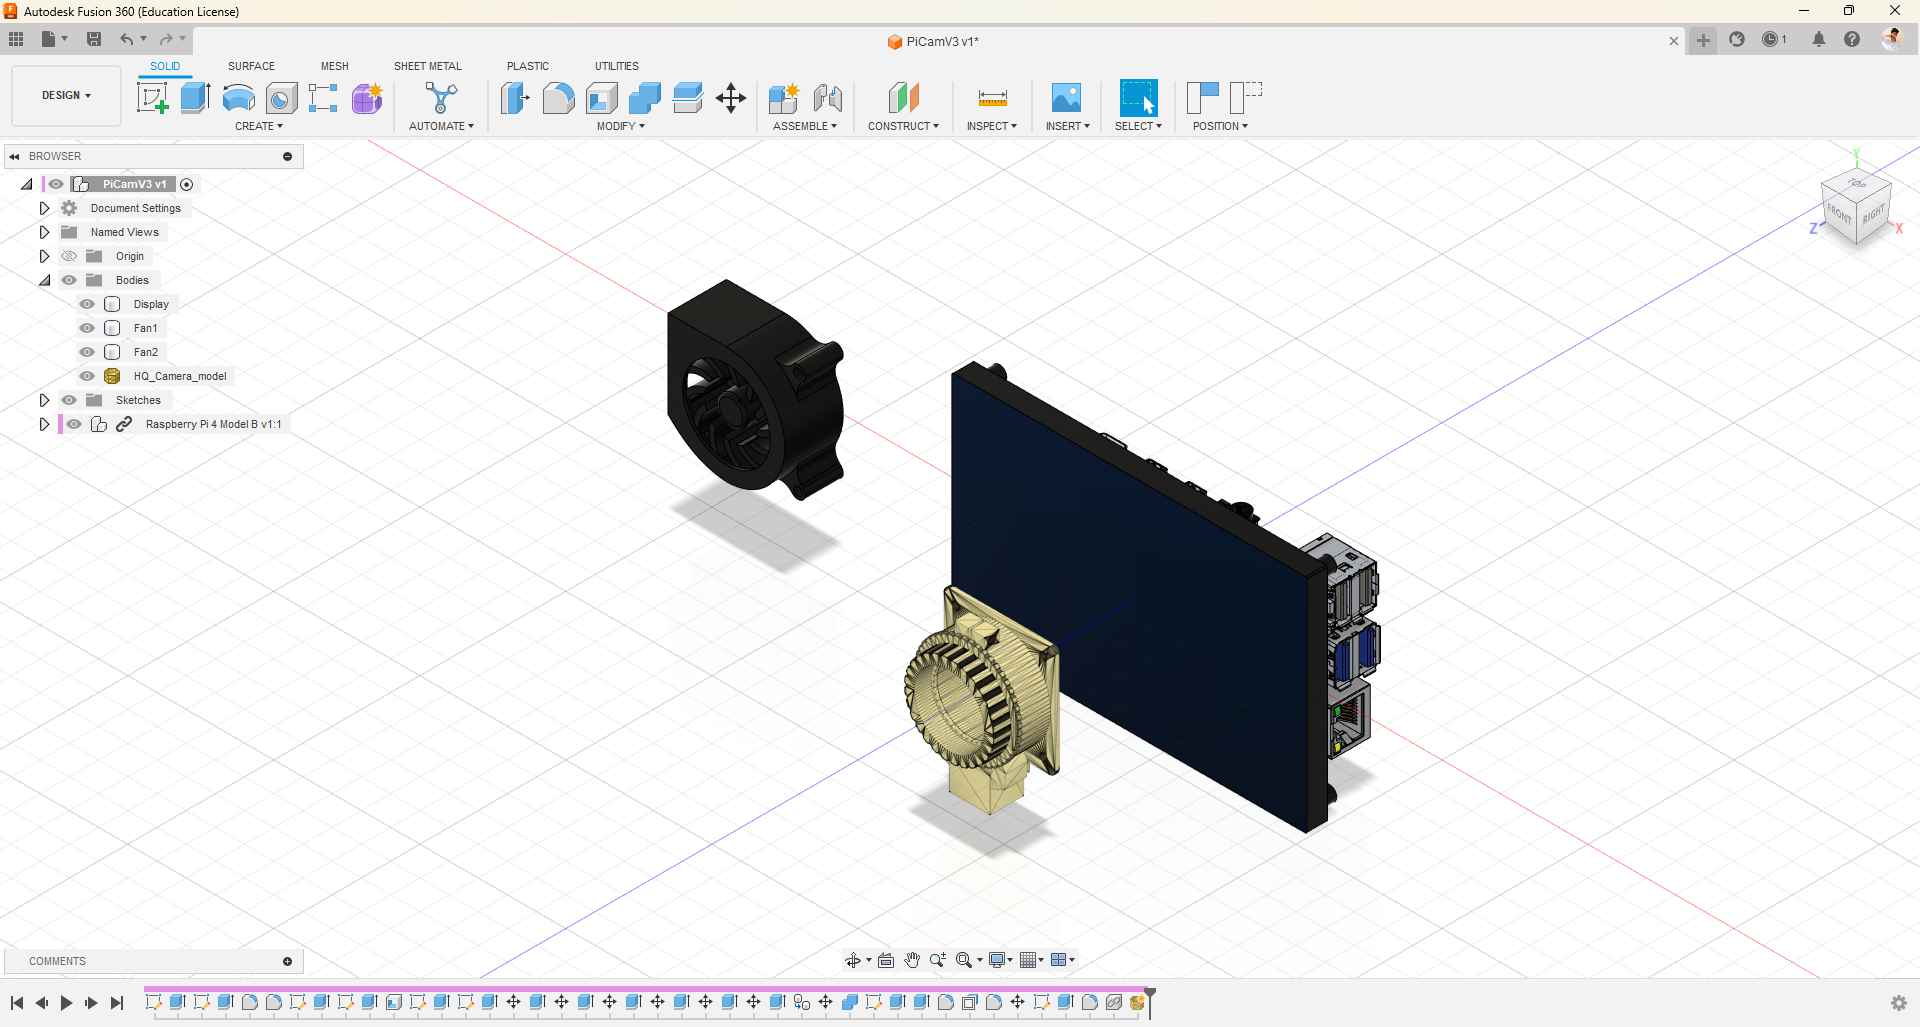1920x1027 pixels.
Task: Open the Viewports layout icon
Action: [1059, 960]
